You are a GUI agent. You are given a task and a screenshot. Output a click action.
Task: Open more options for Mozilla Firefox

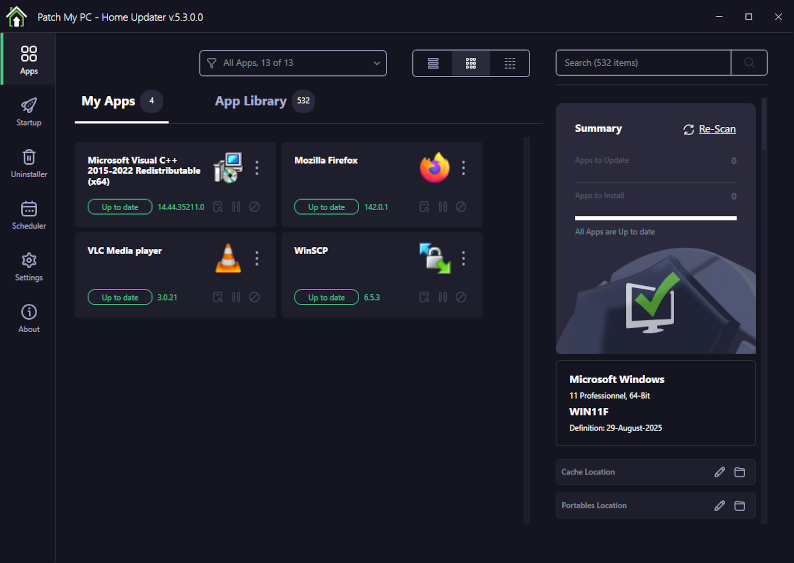tap(463, 168)
